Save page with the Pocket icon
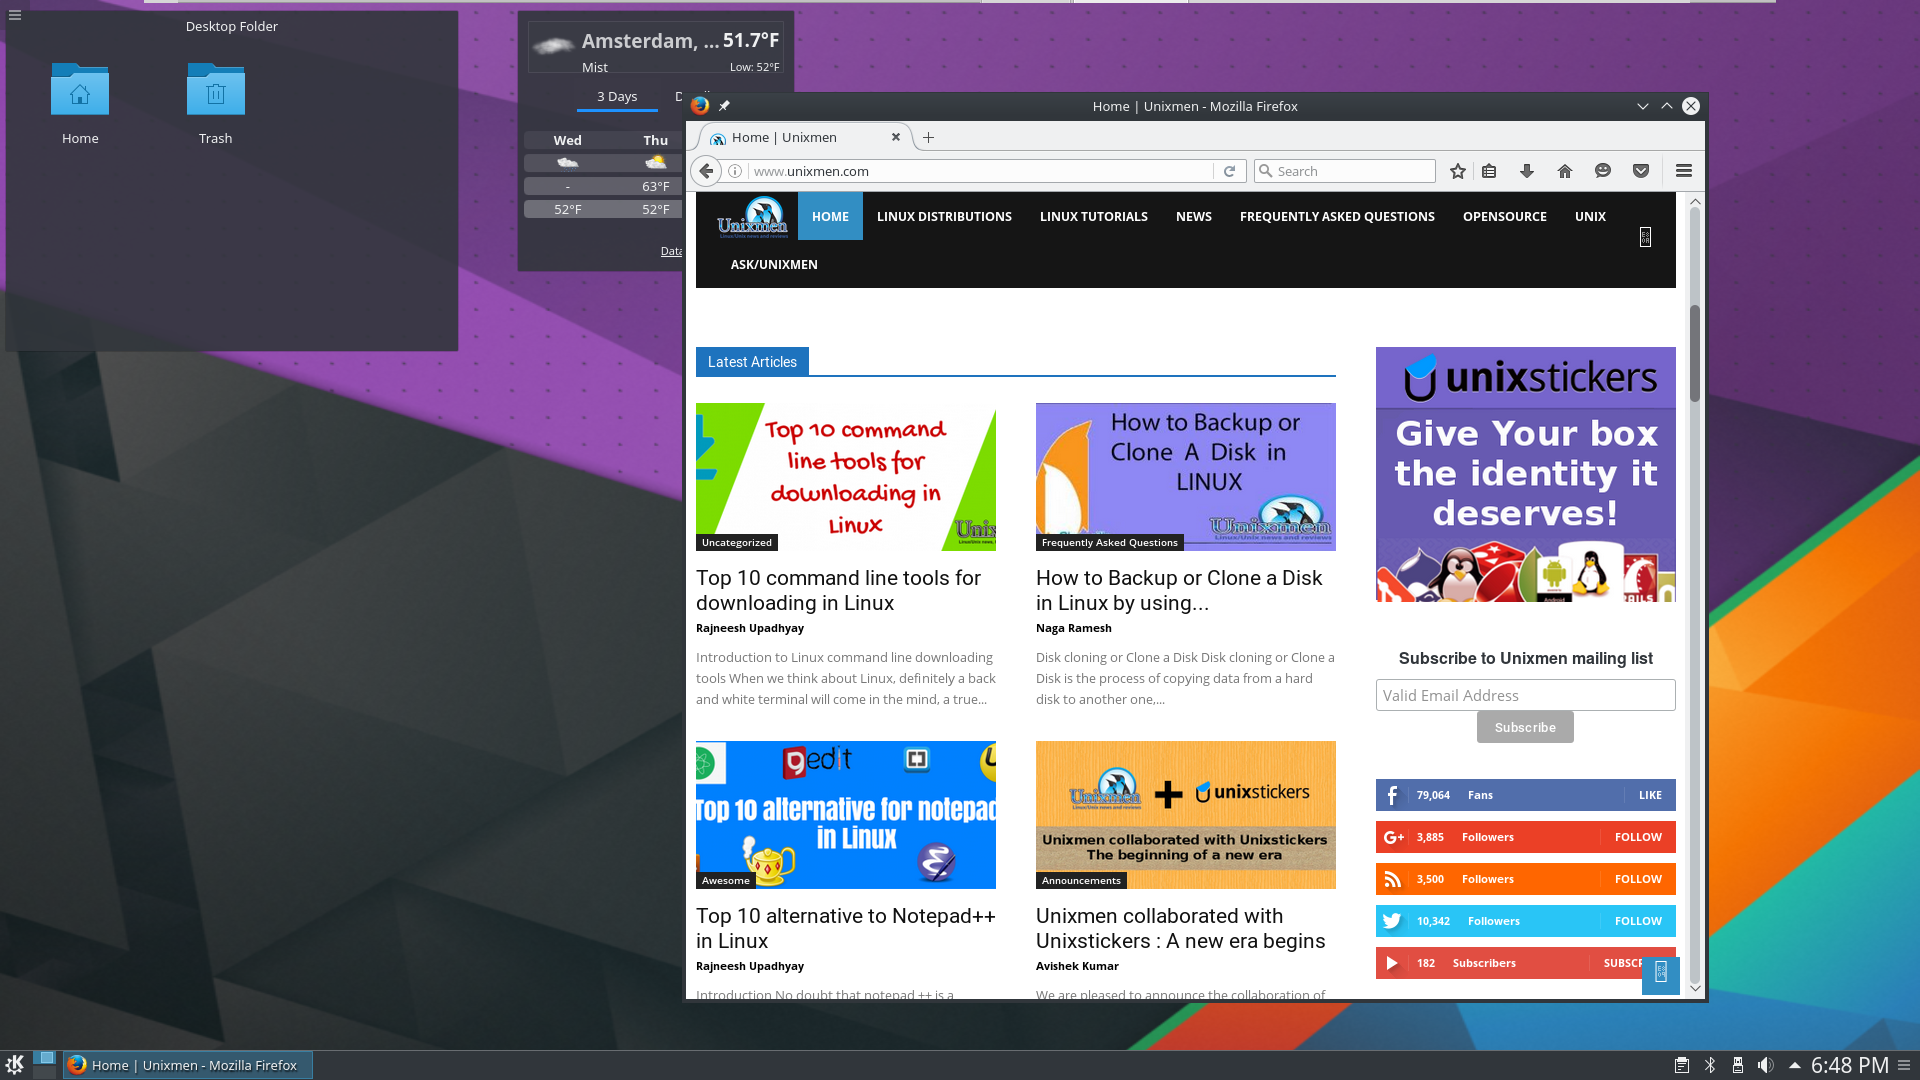The image size is (1920, 1080). [1641, 171]
